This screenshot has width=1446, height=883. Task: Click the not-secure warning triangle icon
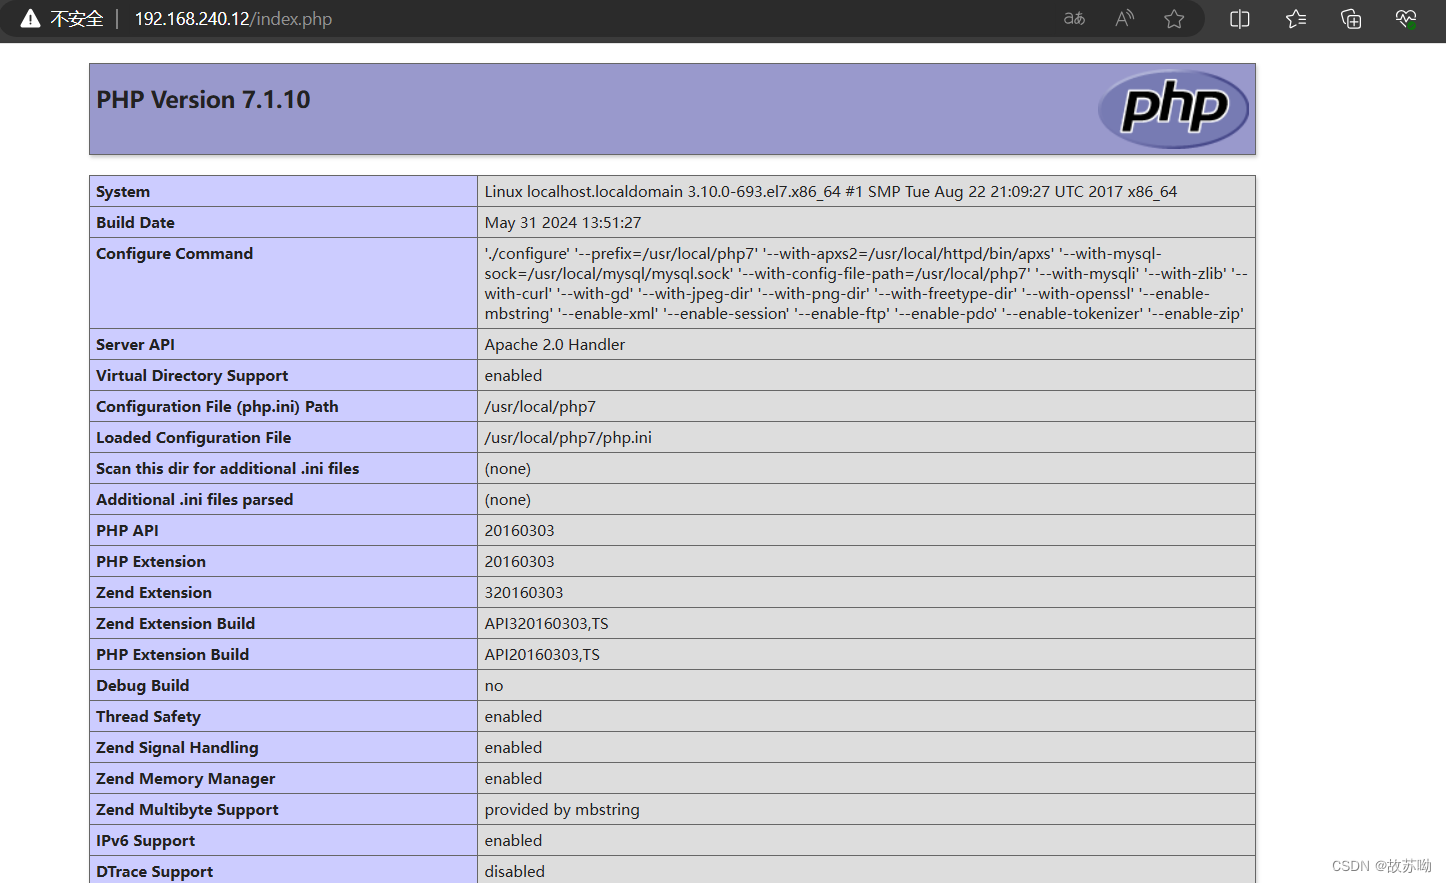point(31,18)
